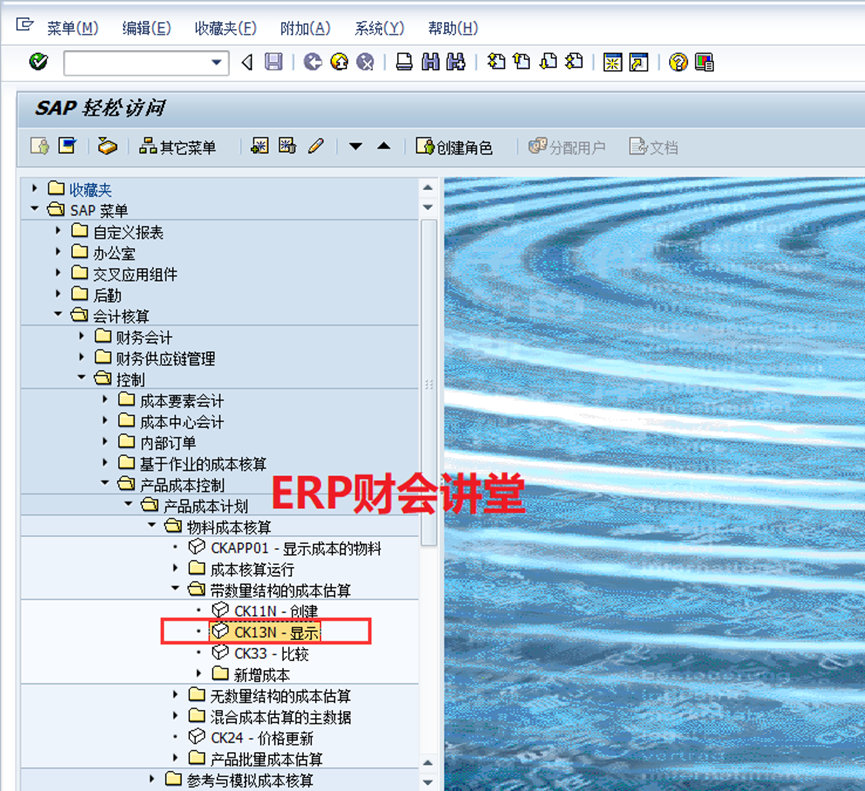865x791 pixels.
Task: Click the tree panel vertical scrollbar
Action: coord(428,380)
